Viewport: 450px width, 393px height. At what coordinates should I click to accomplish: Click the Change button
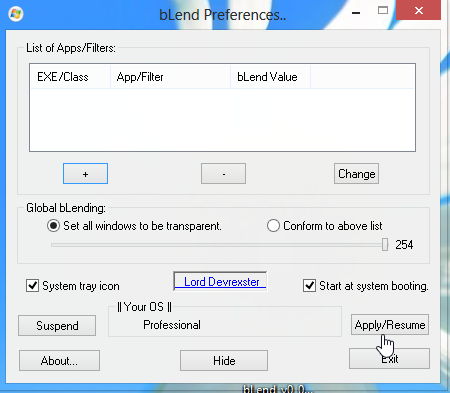pos(356,174)
